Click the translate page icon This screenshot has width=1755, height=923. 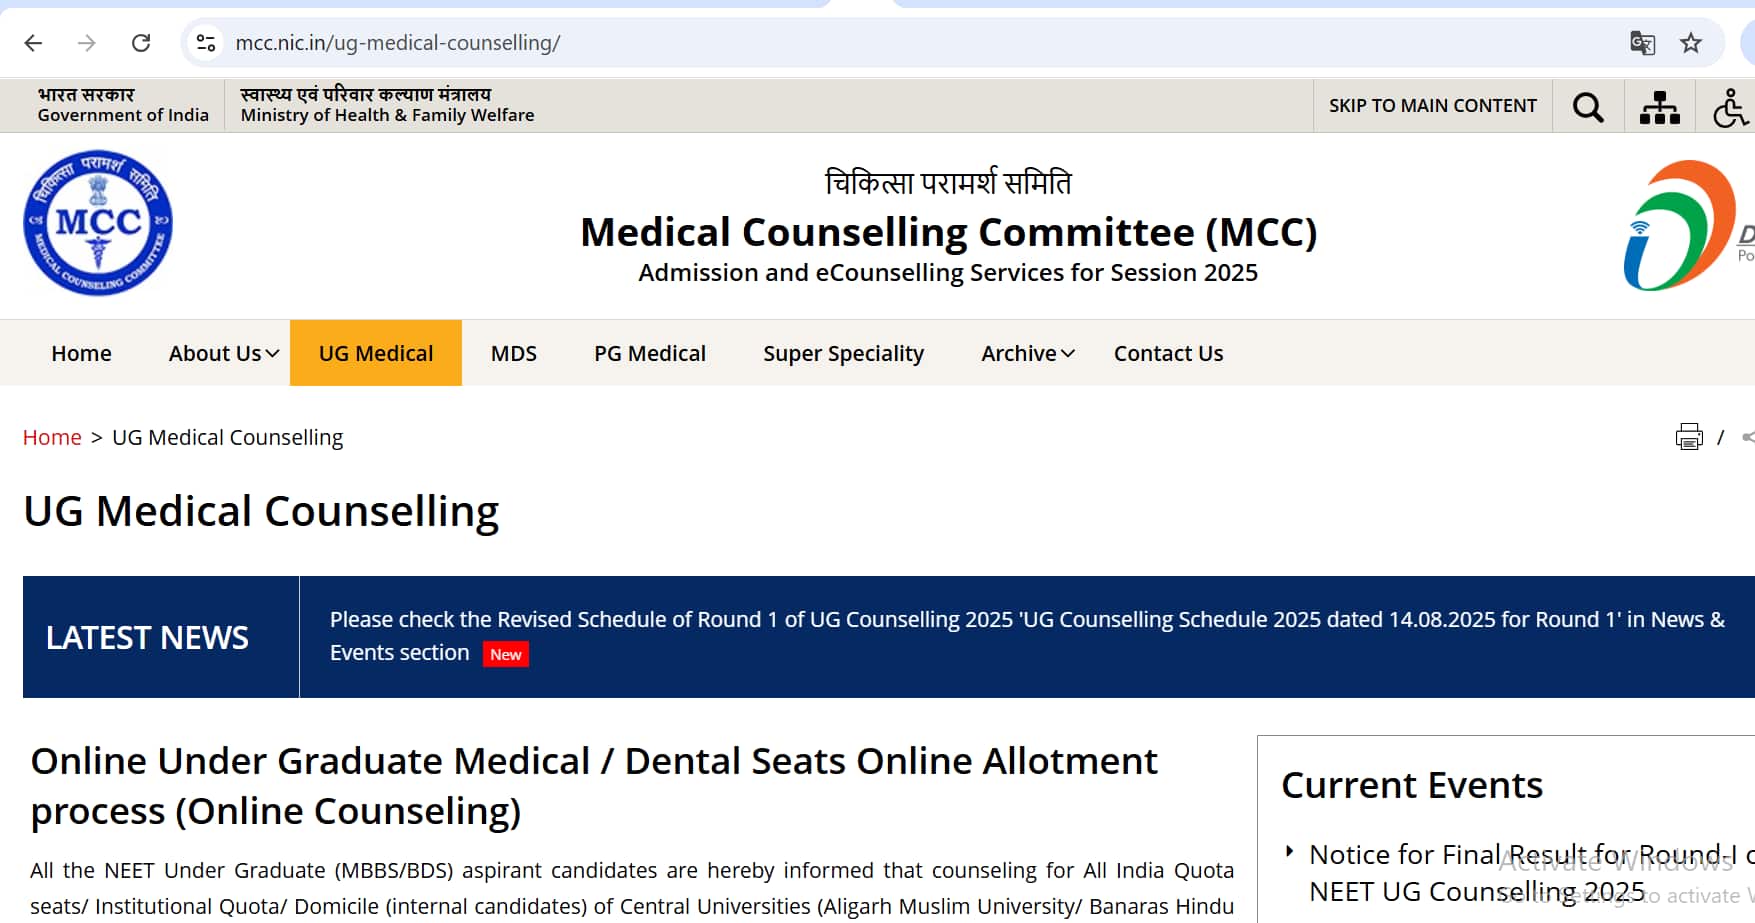click(1642, 43)
